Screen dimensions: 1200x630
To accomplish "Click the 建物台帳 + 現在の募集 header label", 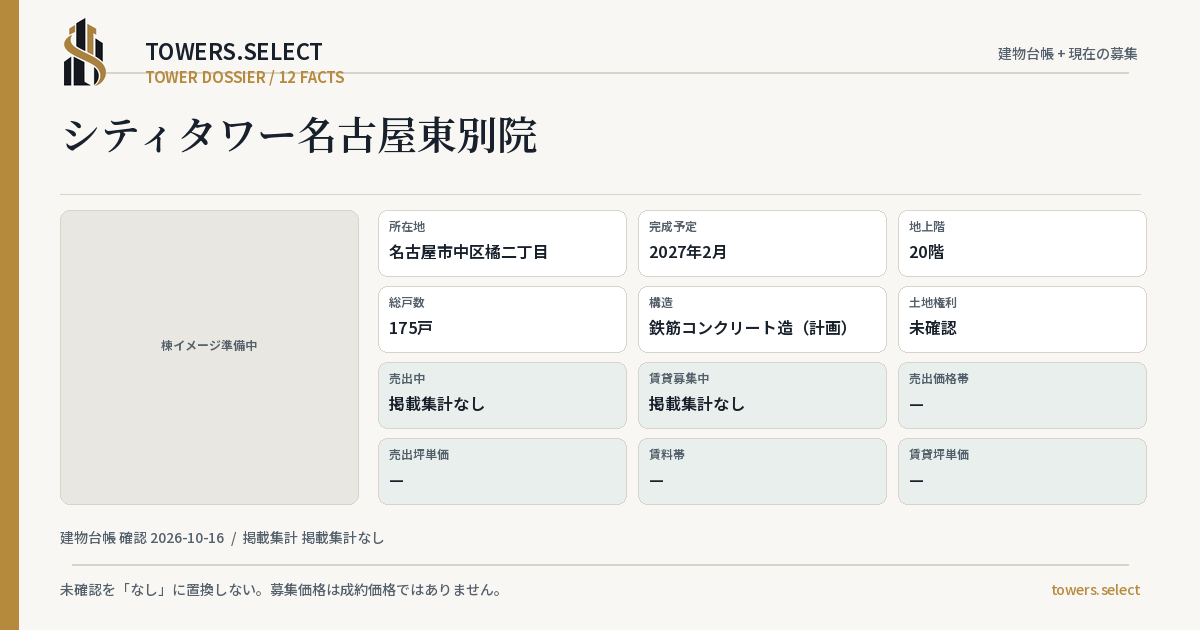I will pyautogui.click(x=1068, y=53).
